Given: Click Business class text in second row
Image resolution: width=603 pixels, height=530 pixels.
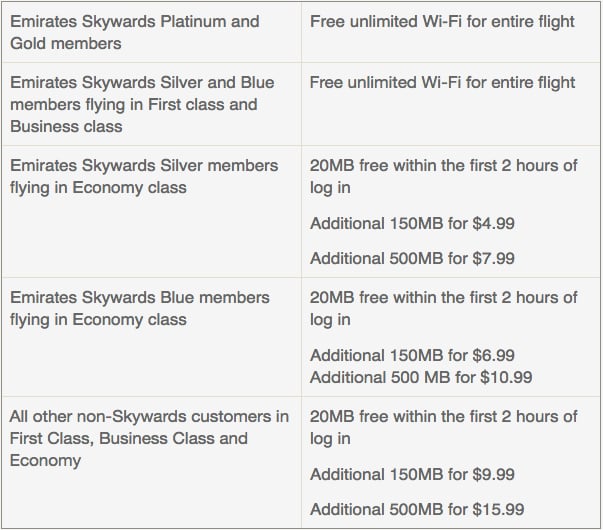Looking at the screenshot, I should [66, 127].
